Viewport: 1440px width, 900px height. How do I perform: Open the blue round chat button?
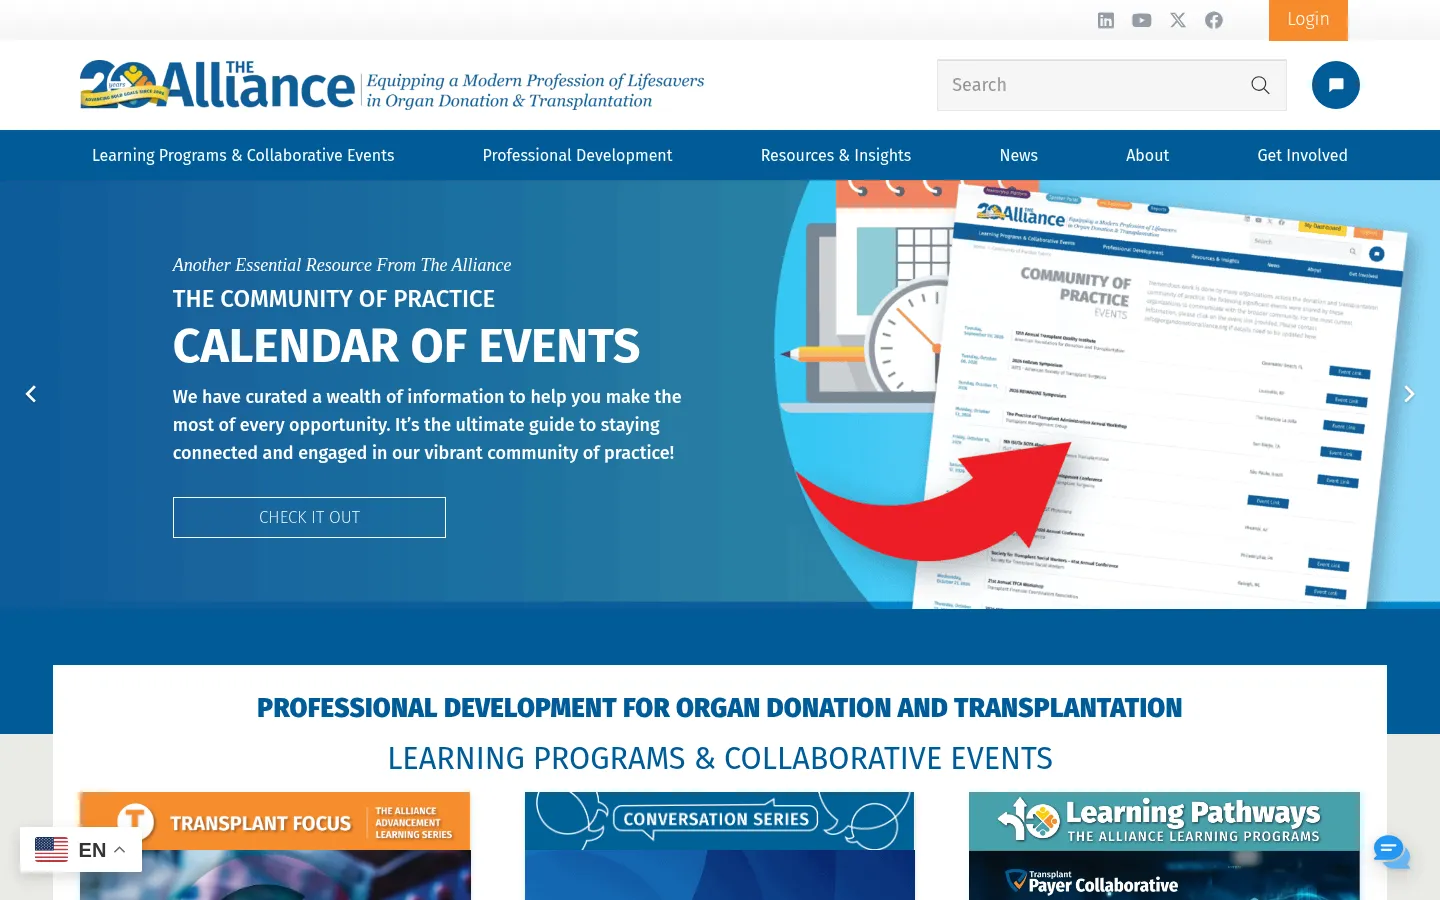(1336, 85)
